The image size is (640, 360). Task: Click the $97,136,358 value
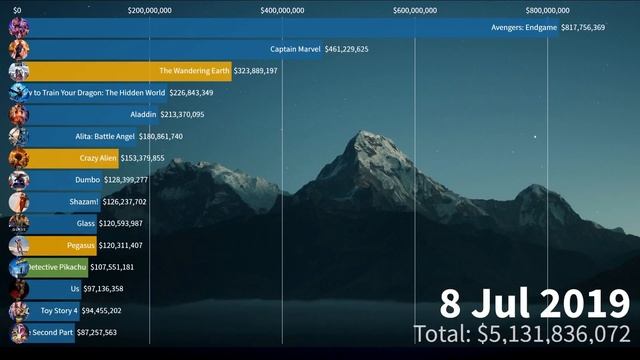(x=103, y=289)
